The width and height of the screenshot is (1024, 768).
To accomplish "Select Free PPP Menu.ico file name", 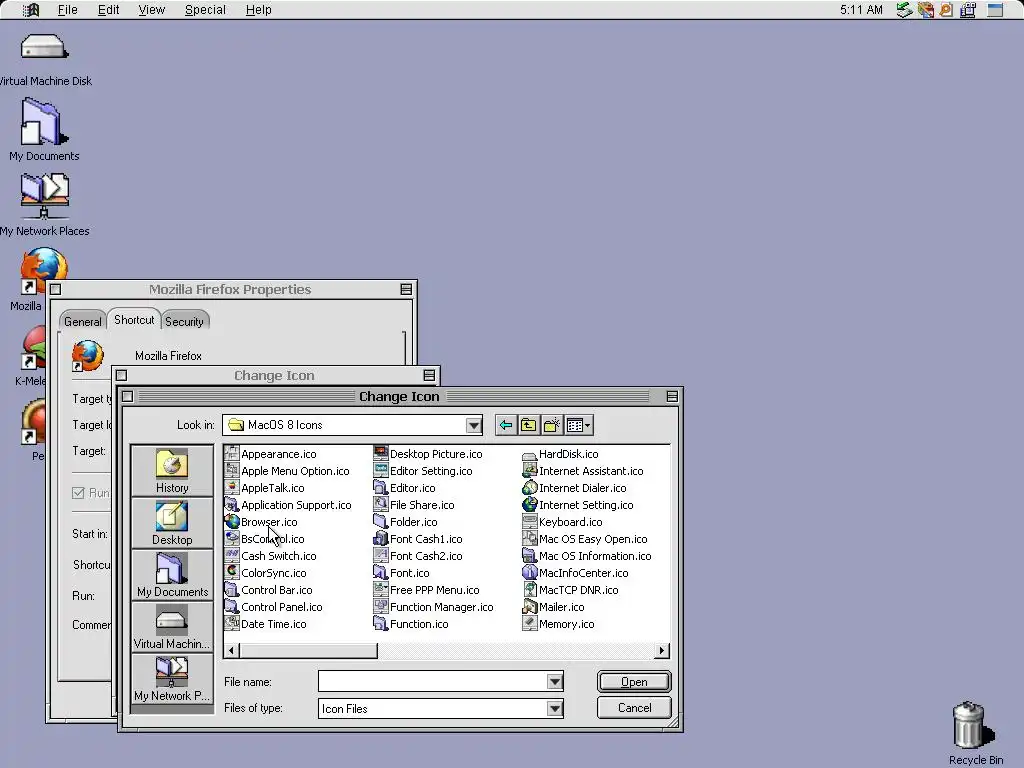I will click(x=434, y=590).
